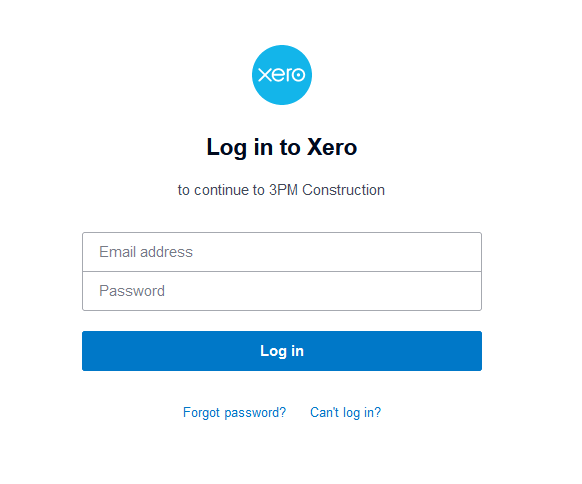Image resolution: width=582 pixels, height=484 pixels.
Task: Click the Email address placeholder text
Action: coord(146,252)
